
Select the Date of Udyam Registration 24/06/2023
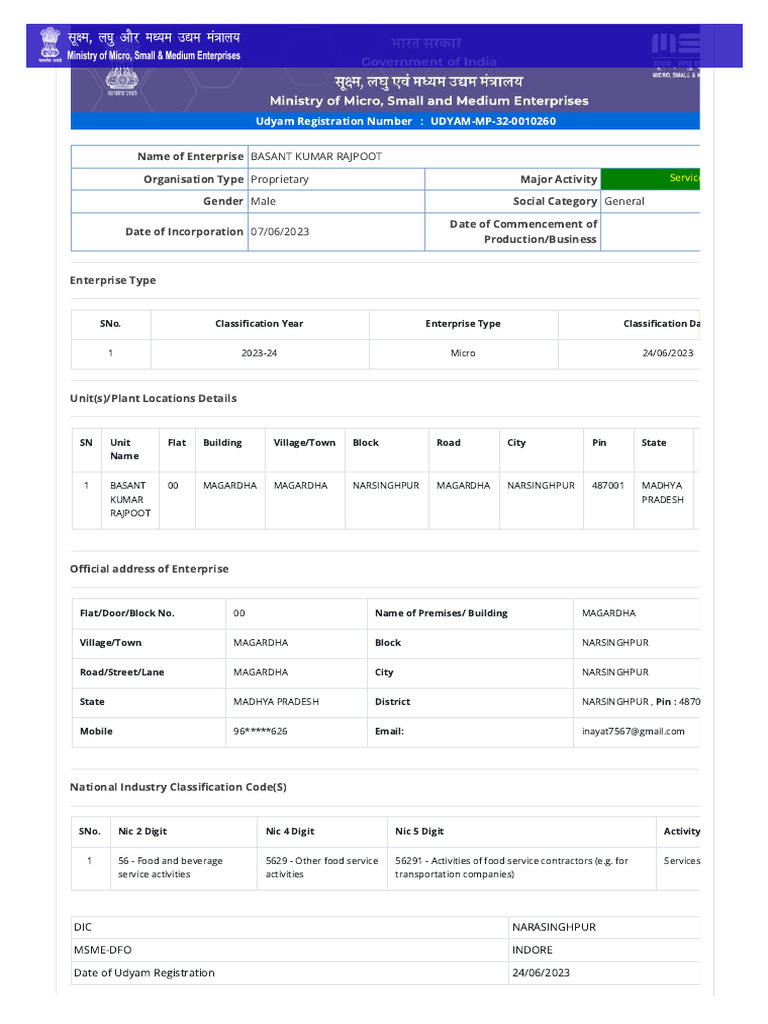[x=541, y=973]
